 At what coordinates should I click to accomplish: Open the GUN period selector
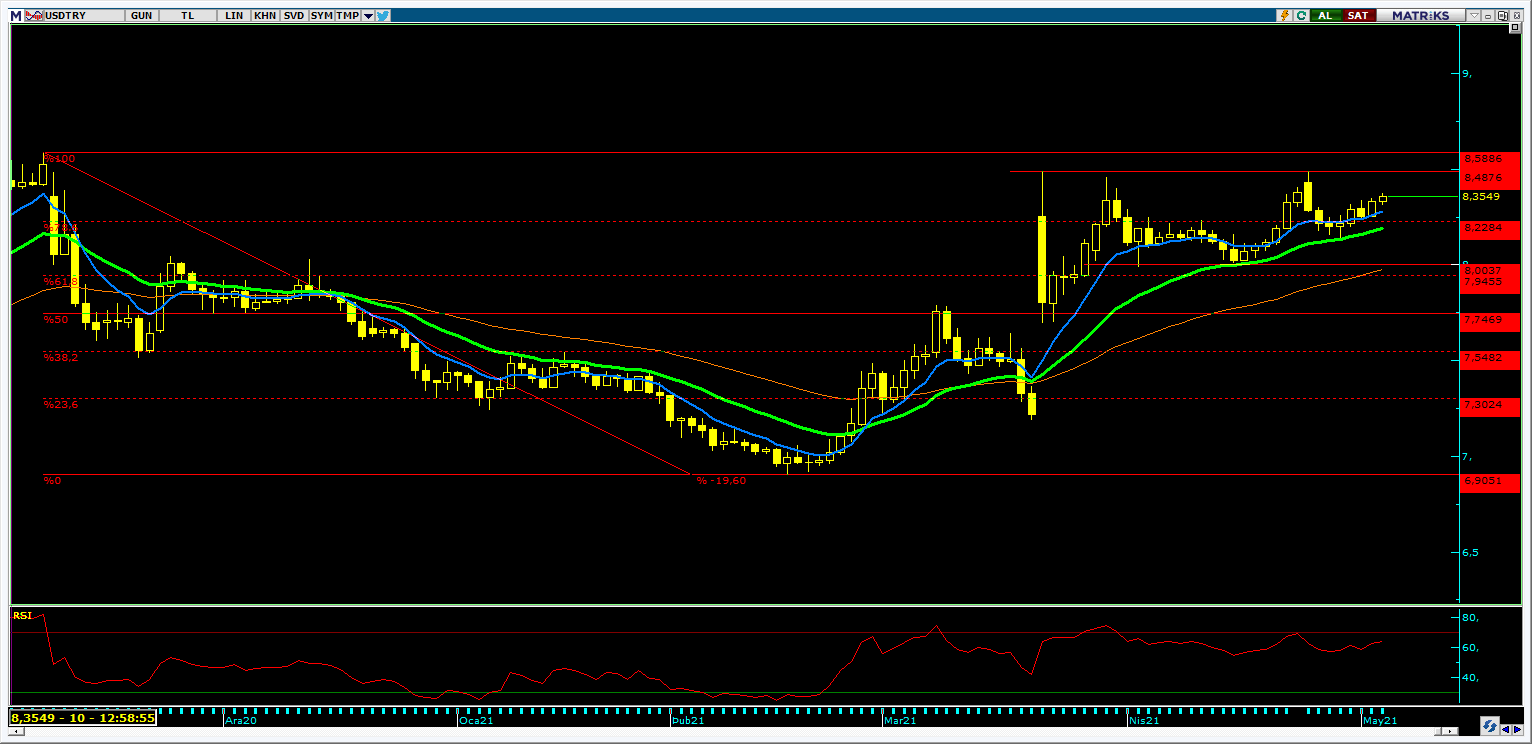[142, 16]
